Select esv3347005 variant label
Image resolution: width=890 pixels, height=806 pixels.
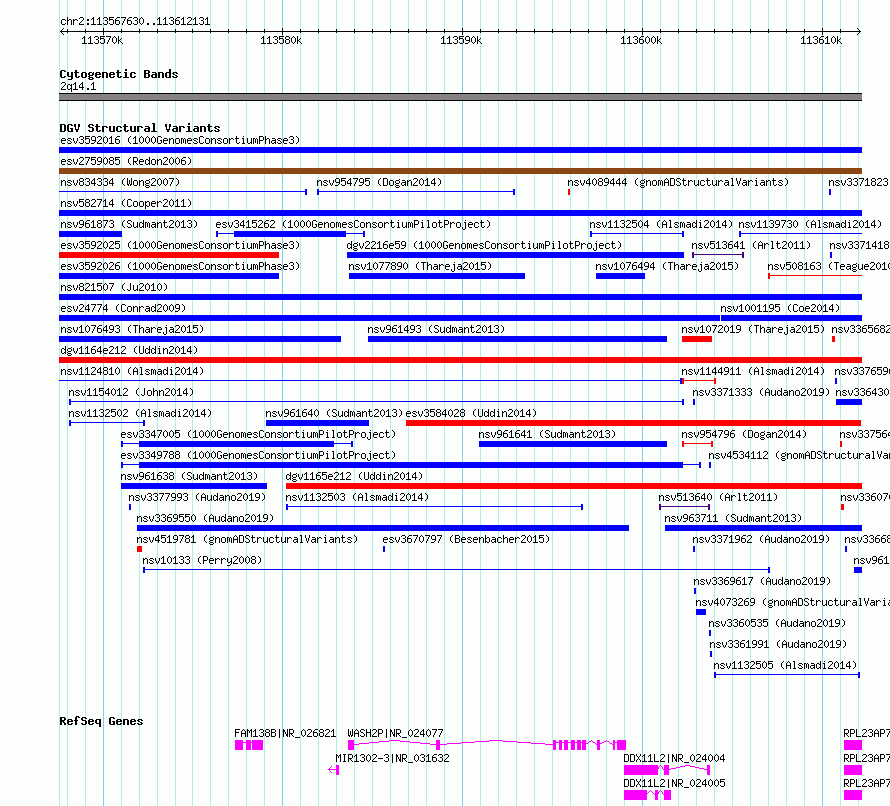coord(258,434)
